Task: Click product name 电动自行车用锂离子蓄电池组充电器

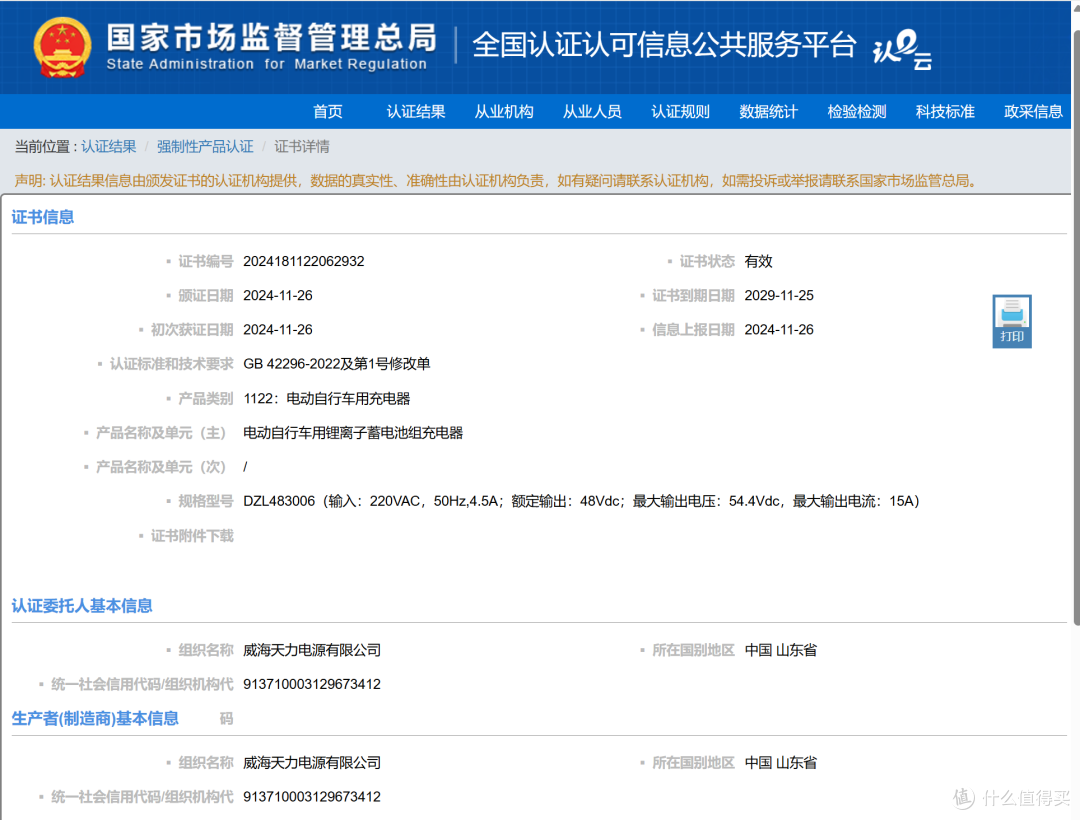Action: pos(353,433)
